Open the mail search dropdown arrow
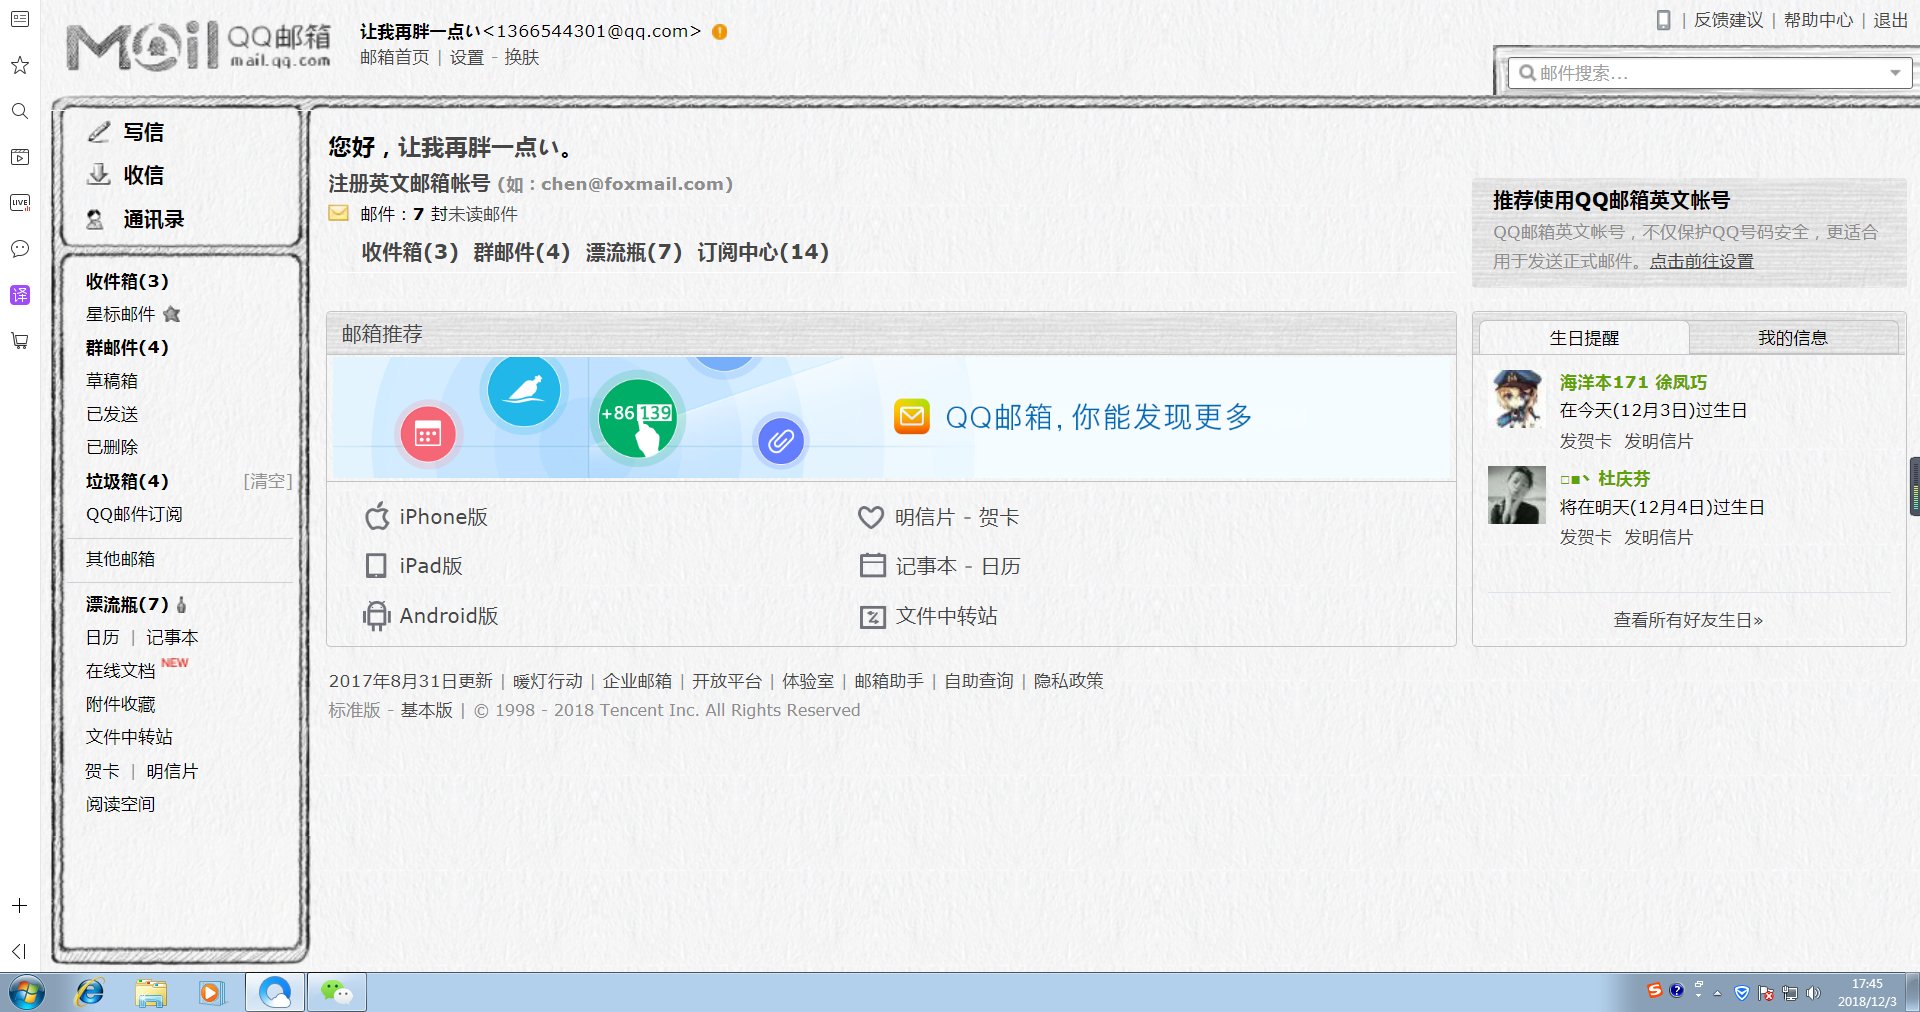The height and width of the screenshot is (1012, 1920). (x=1896, y=73)
